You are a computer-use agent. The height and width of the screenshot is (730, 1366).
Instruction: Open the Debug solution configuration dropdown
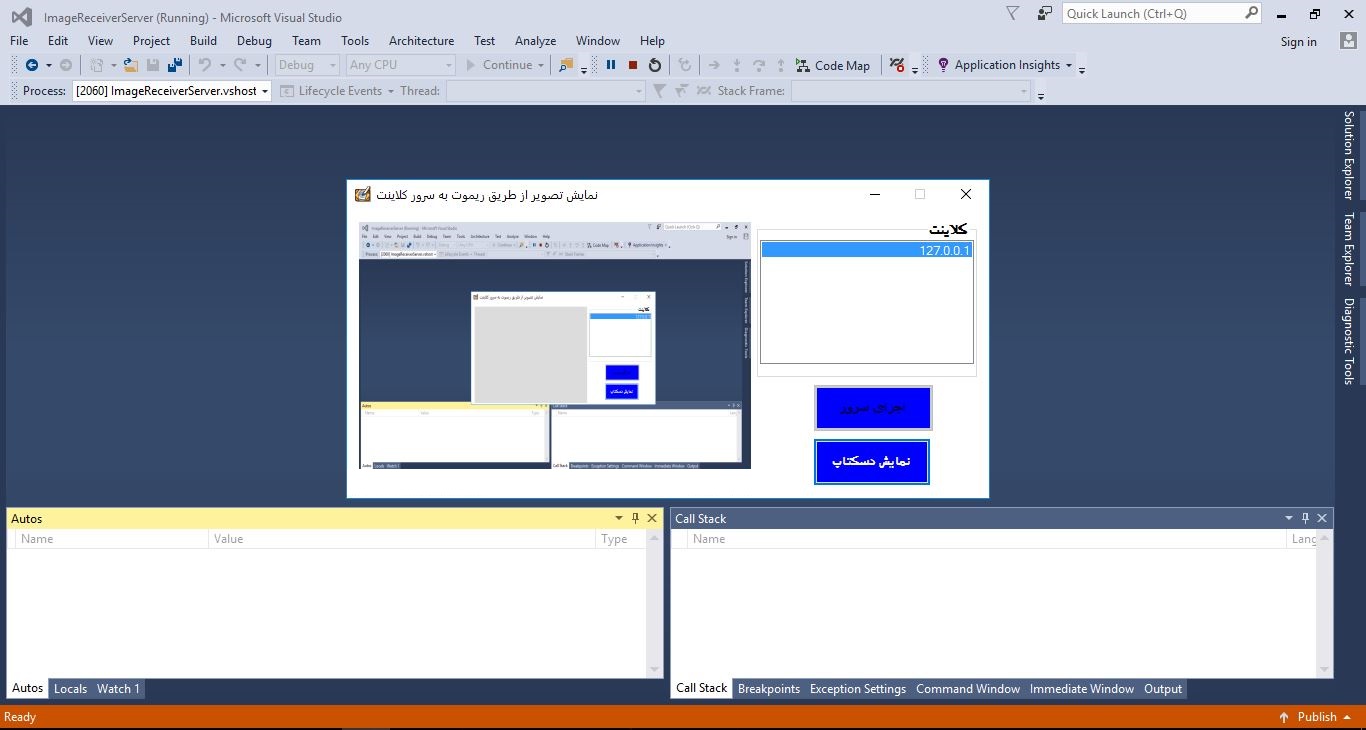(x=334, y=64)
